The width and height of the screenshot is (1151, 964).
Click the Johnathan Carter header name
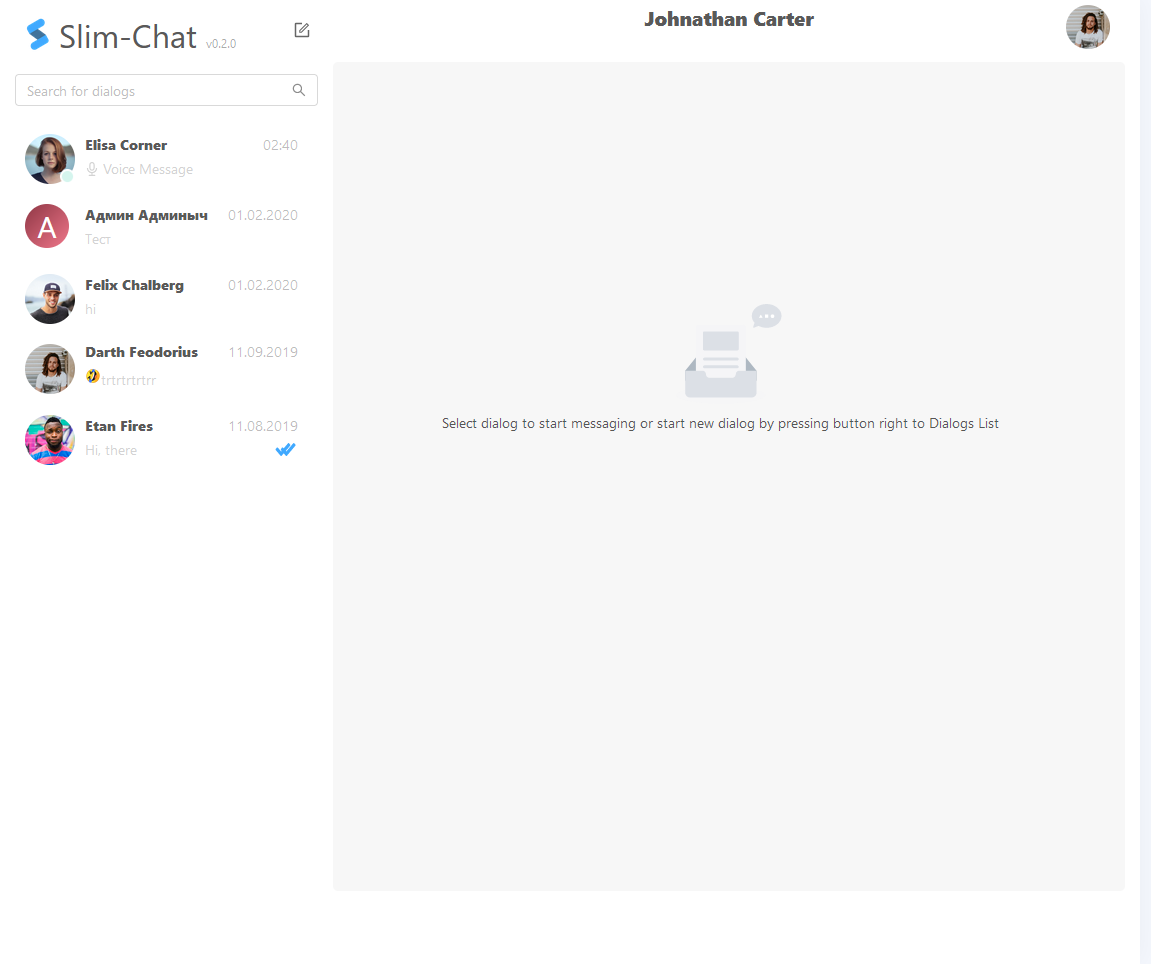pos(728,19)
